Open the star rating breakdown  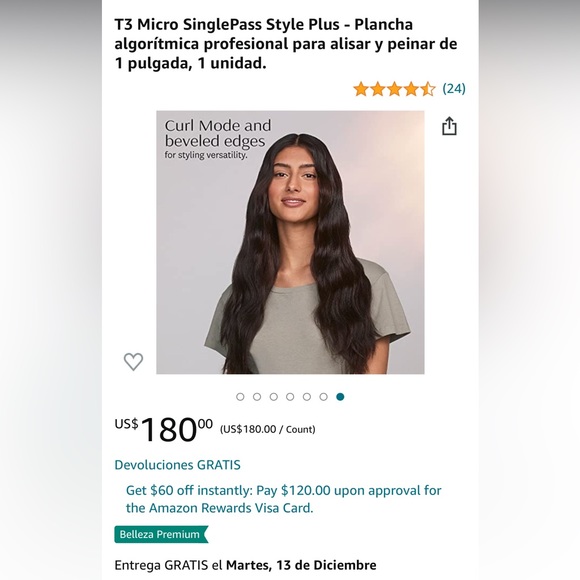pyautogui.click(x=394, y=89)
